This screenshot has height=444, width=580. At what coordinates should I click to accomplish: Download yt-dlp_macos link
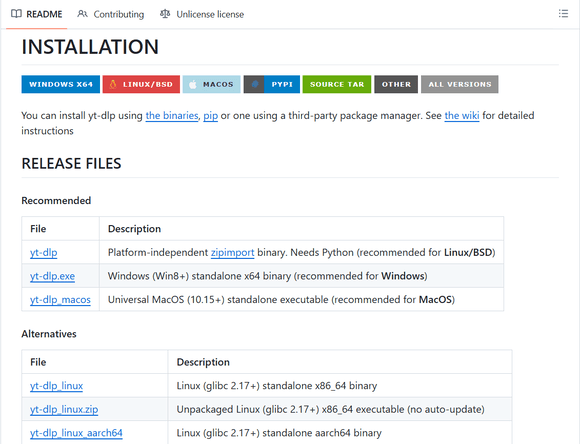[60, 300]
